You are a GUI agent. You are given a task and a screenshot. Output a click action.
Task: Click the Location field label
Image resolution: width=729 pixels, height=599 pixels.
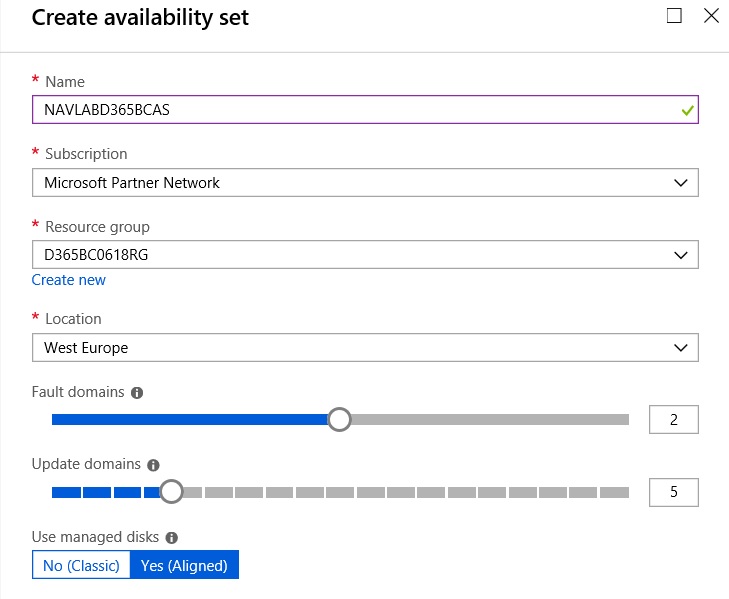click(x=73, y=319)
